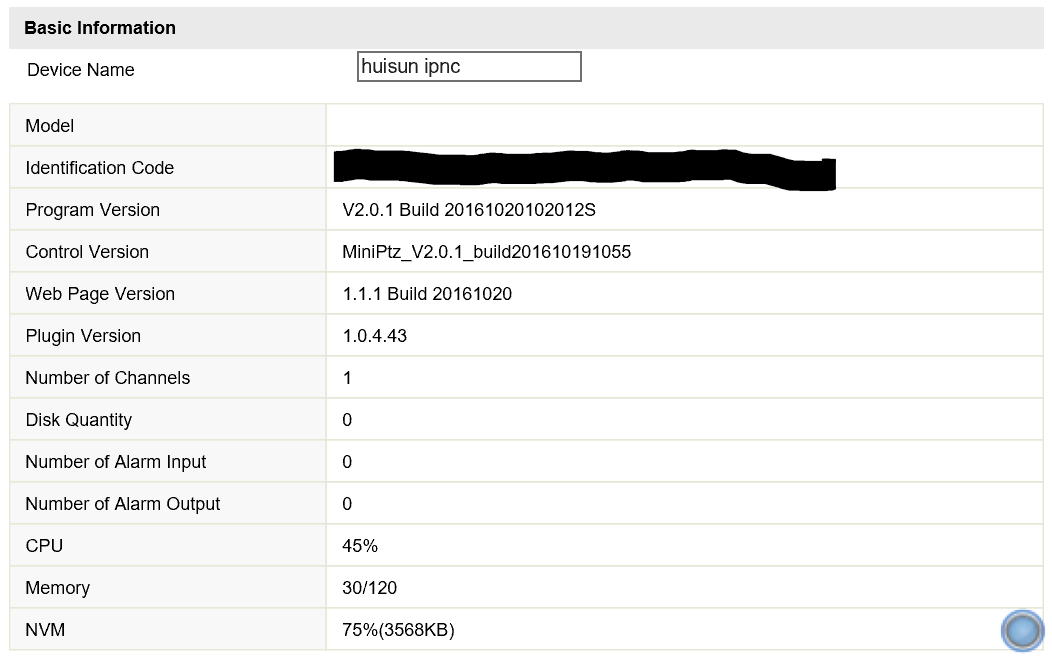Click the Number of Alarm Input label
Image resolution: width=1052 pixels, height=659 pixels.
116,462
